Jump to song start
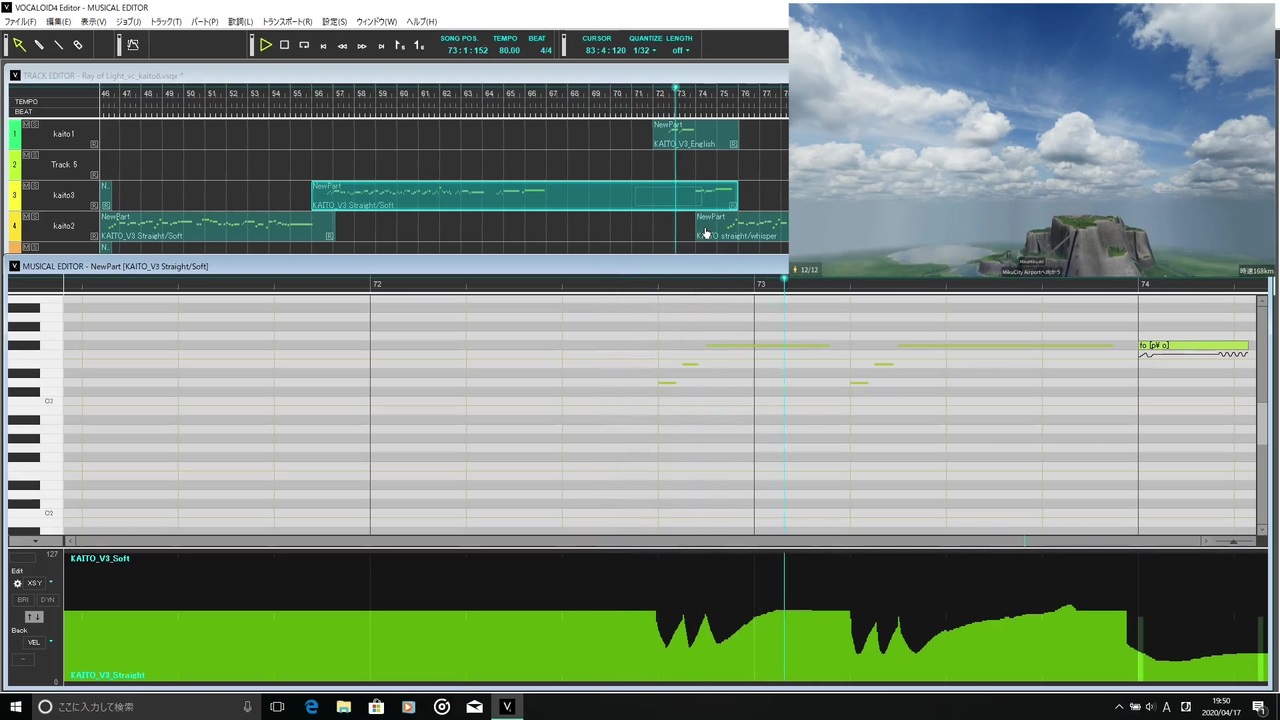This screenshot has height=720, width=1280. click(x=323, y=46)
